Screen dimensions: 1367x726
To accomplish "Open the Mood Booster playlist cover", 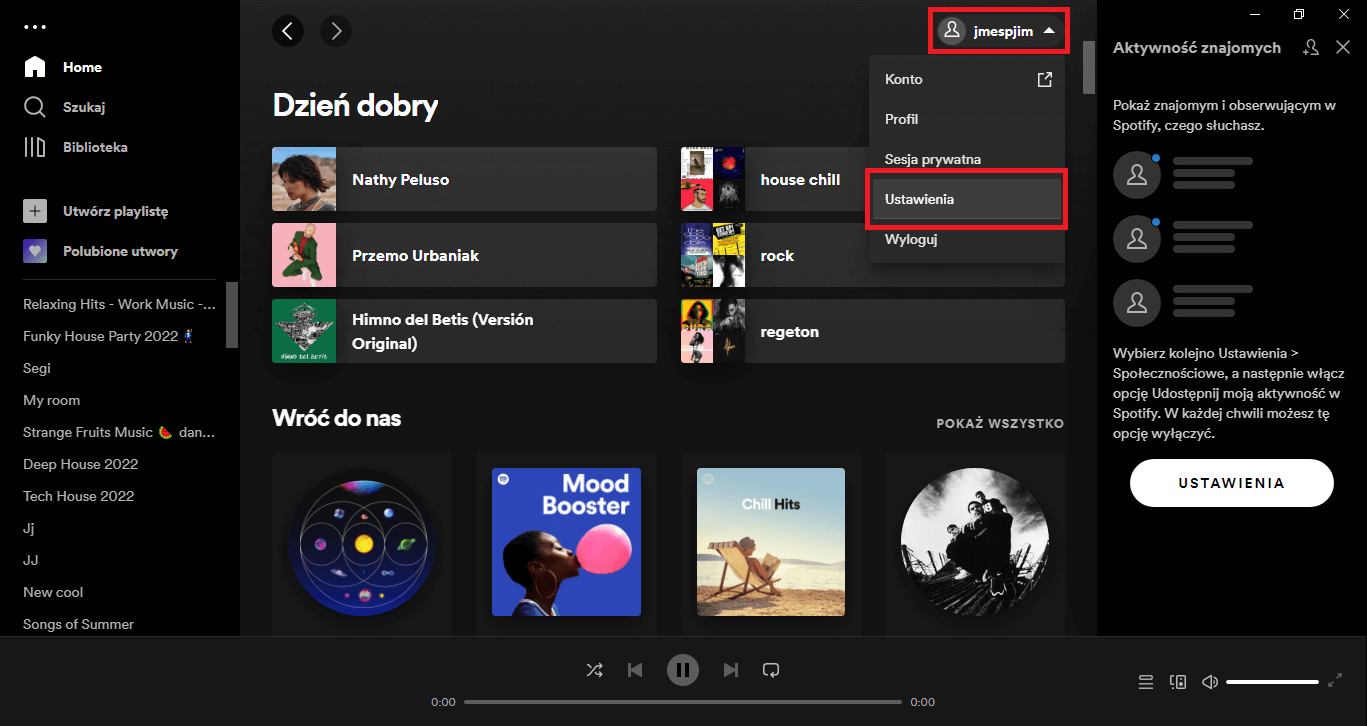I will coord(566,542).
